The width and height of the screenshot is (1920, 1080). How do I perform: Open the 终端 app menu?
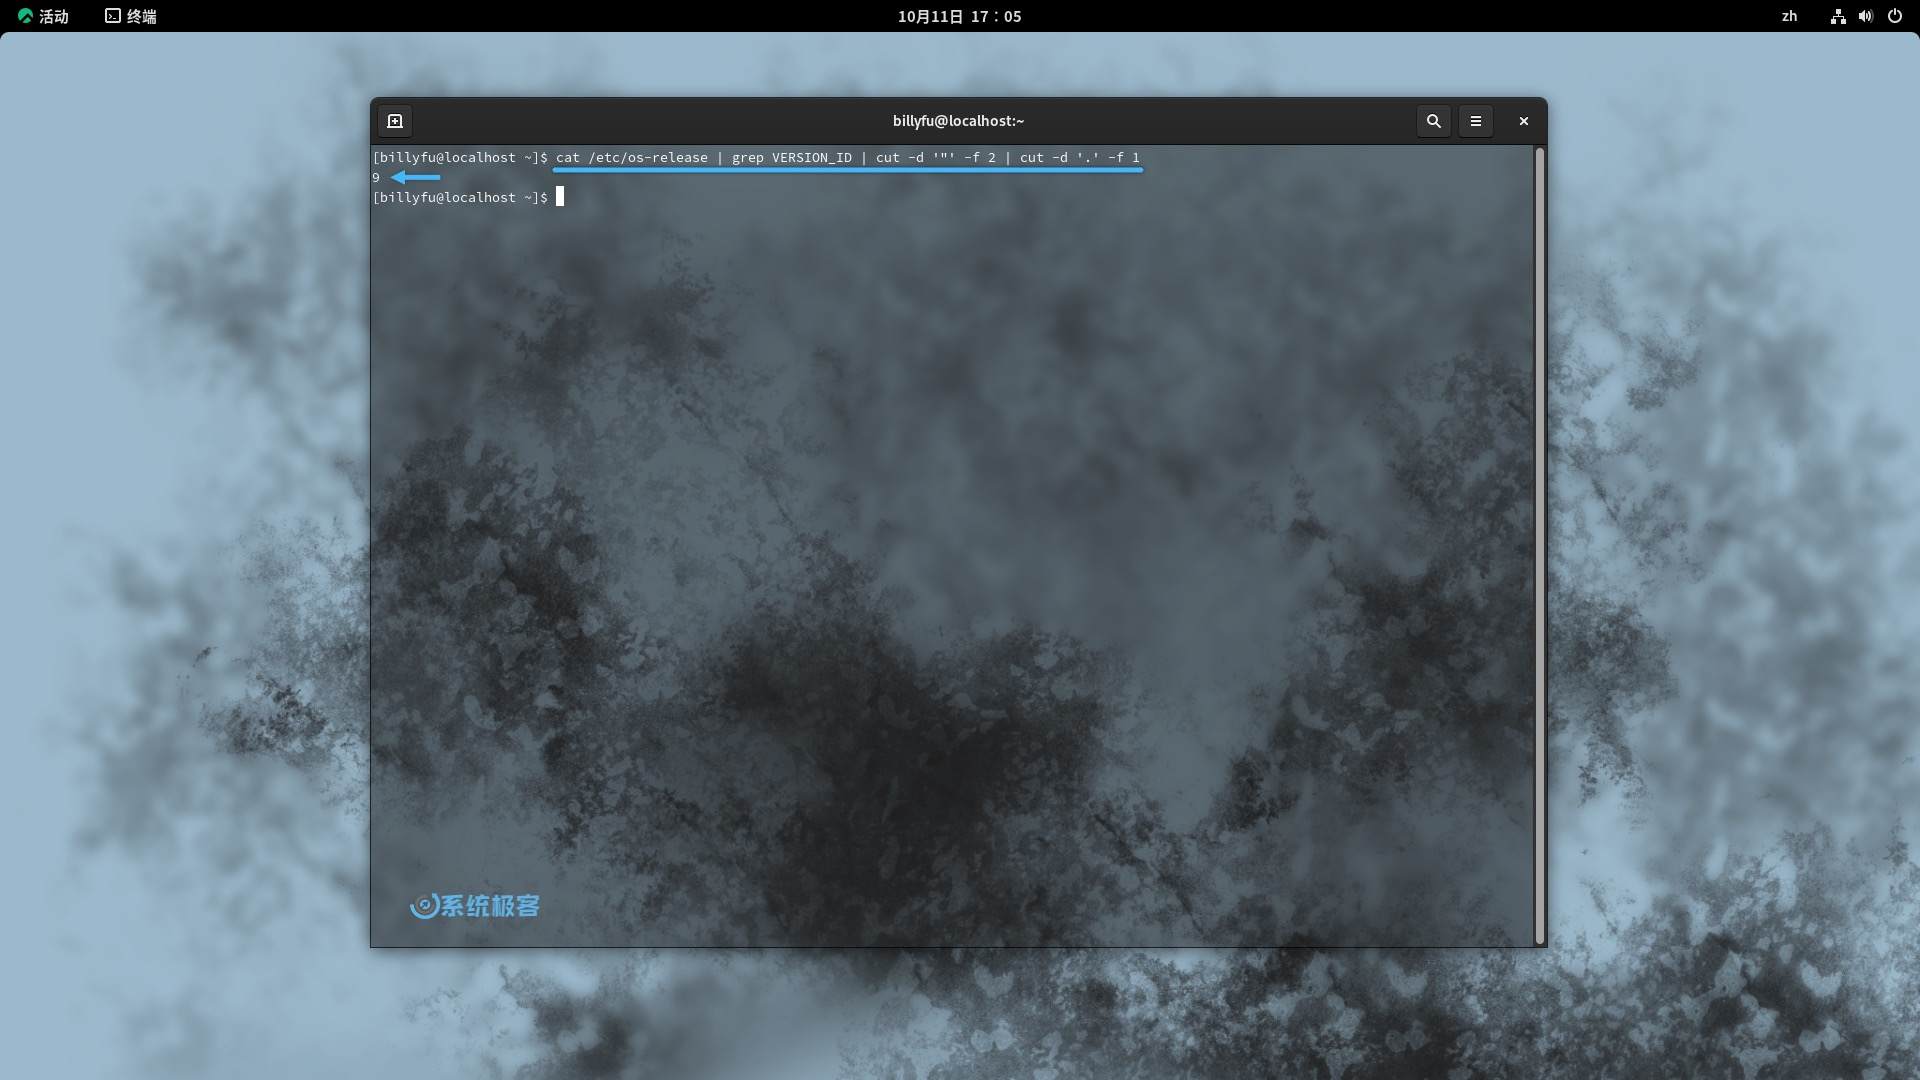(x=131, y=16)
